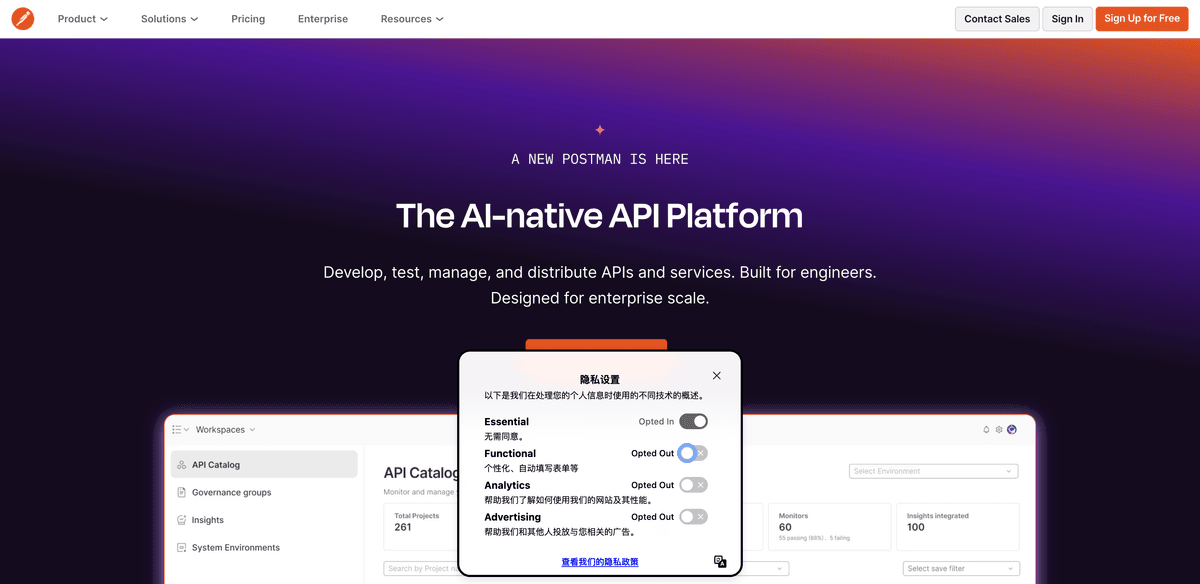Click Sign Up for Free

(x=1142, y=19)
